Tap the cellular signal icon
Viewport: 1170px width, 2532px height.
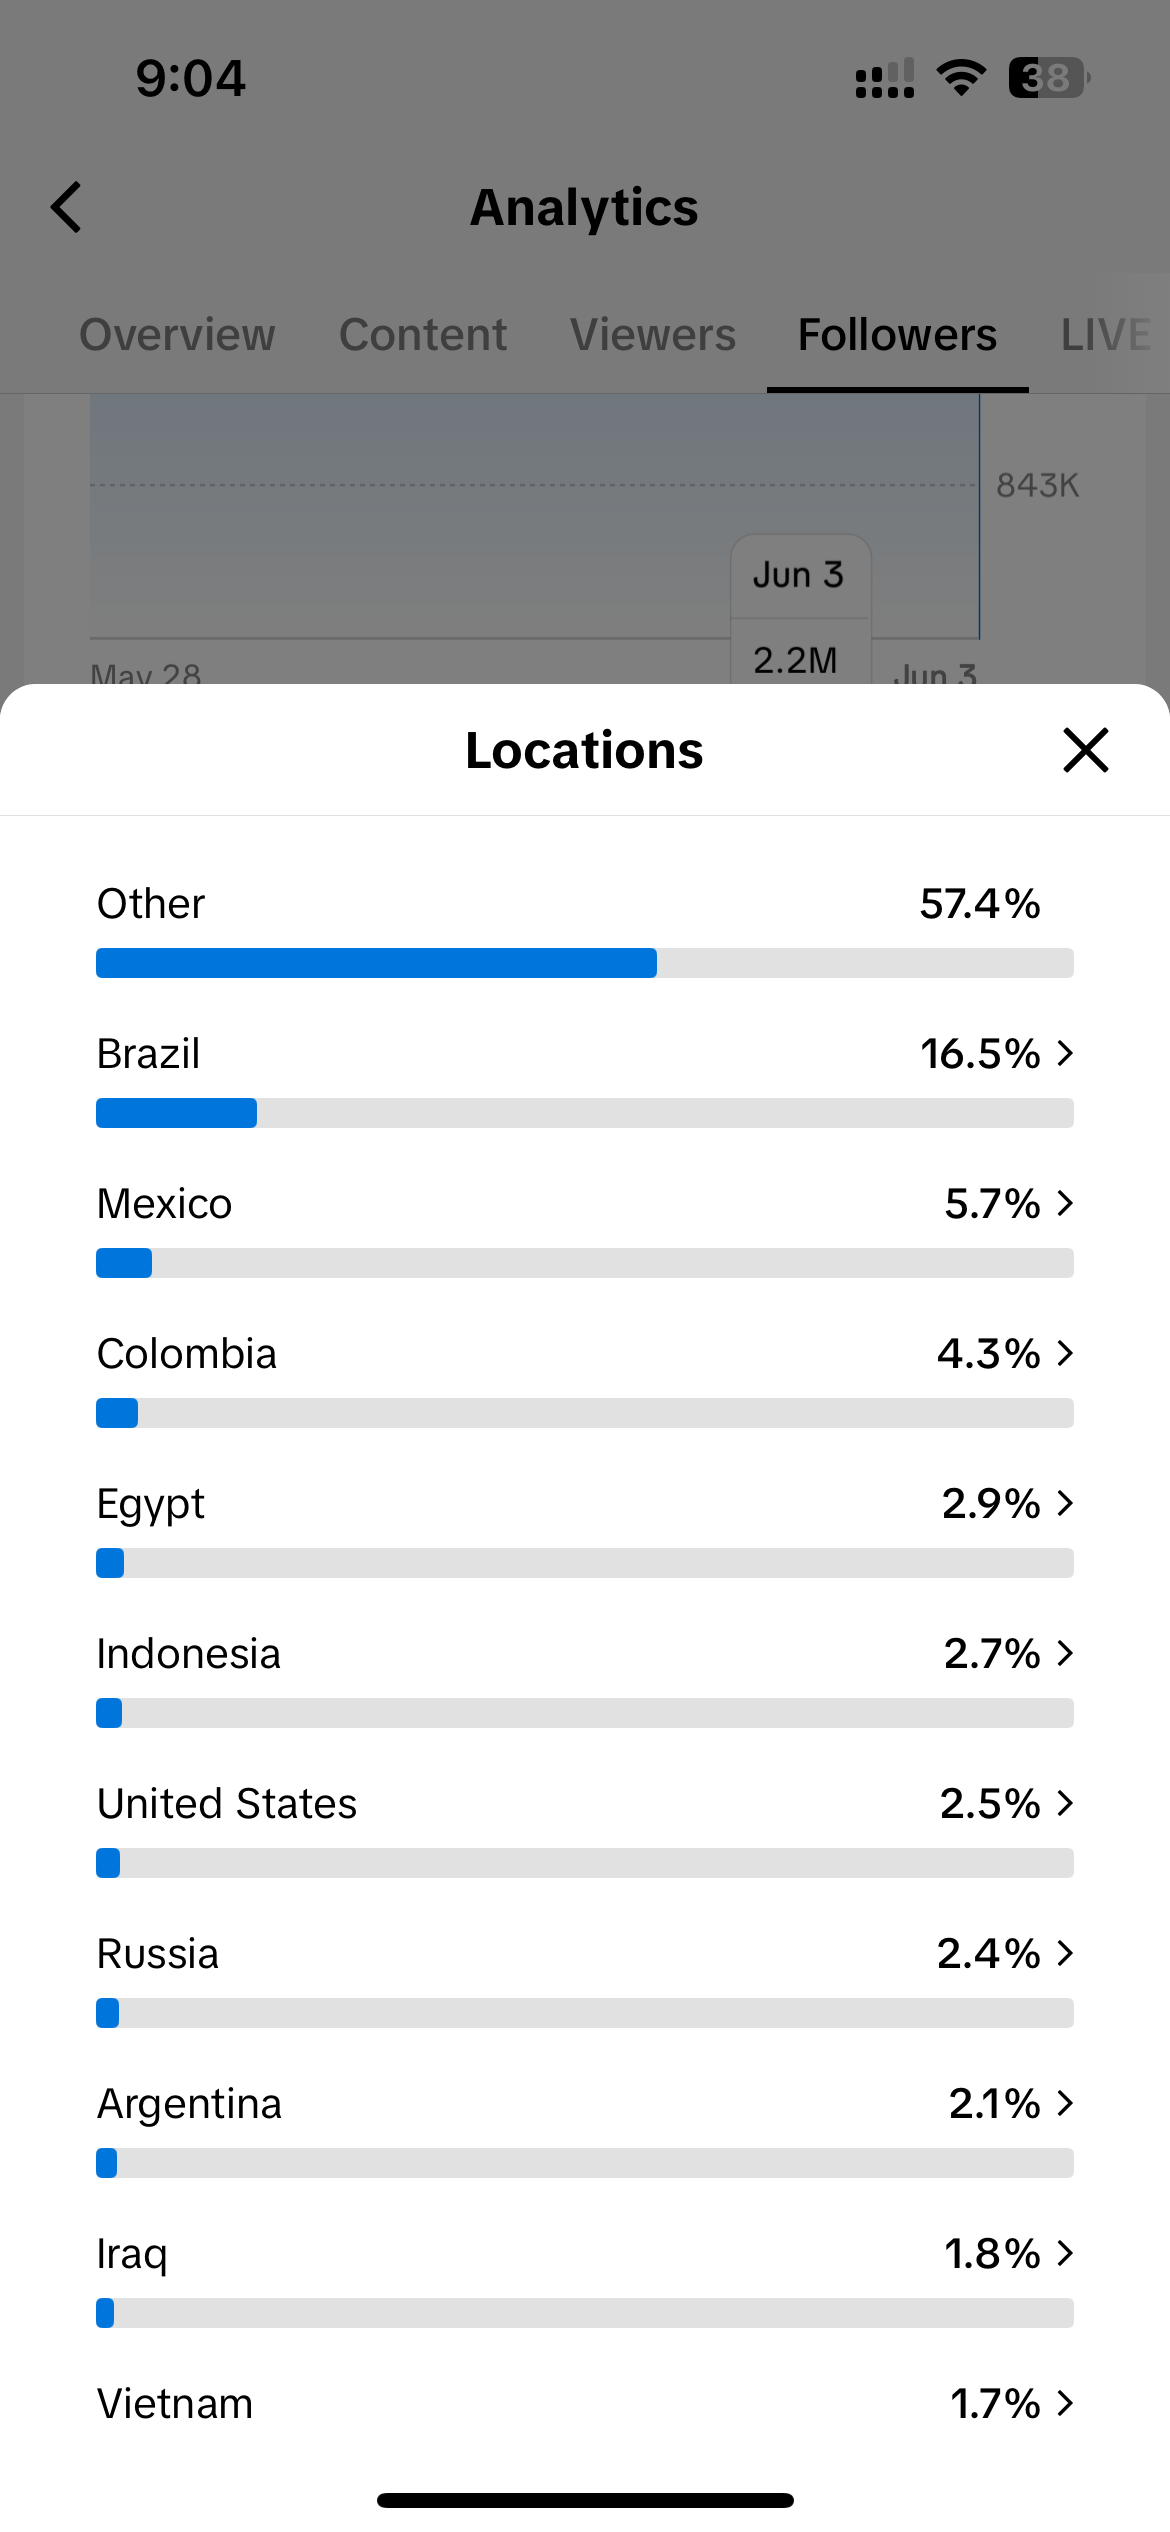point(885,78)
